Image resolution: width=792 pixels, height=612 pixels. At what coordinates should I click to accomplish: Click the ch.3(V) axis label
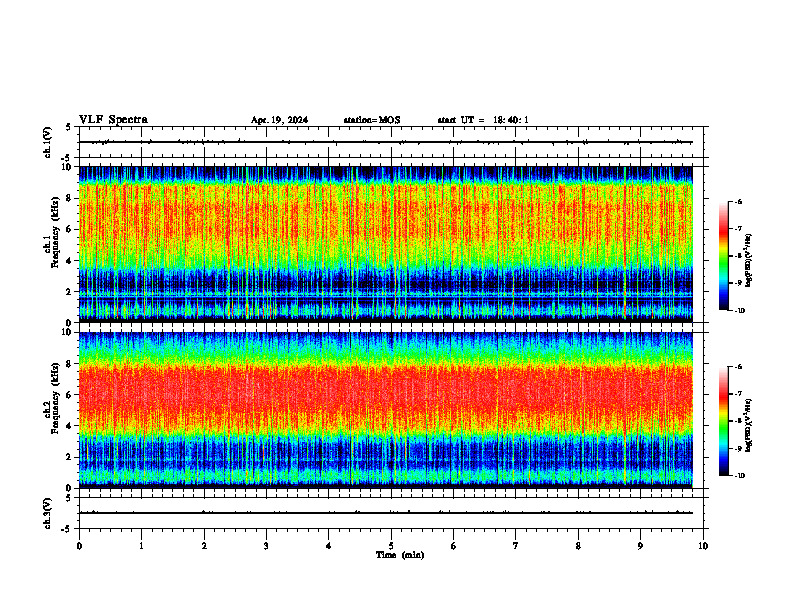coord(47,514)
